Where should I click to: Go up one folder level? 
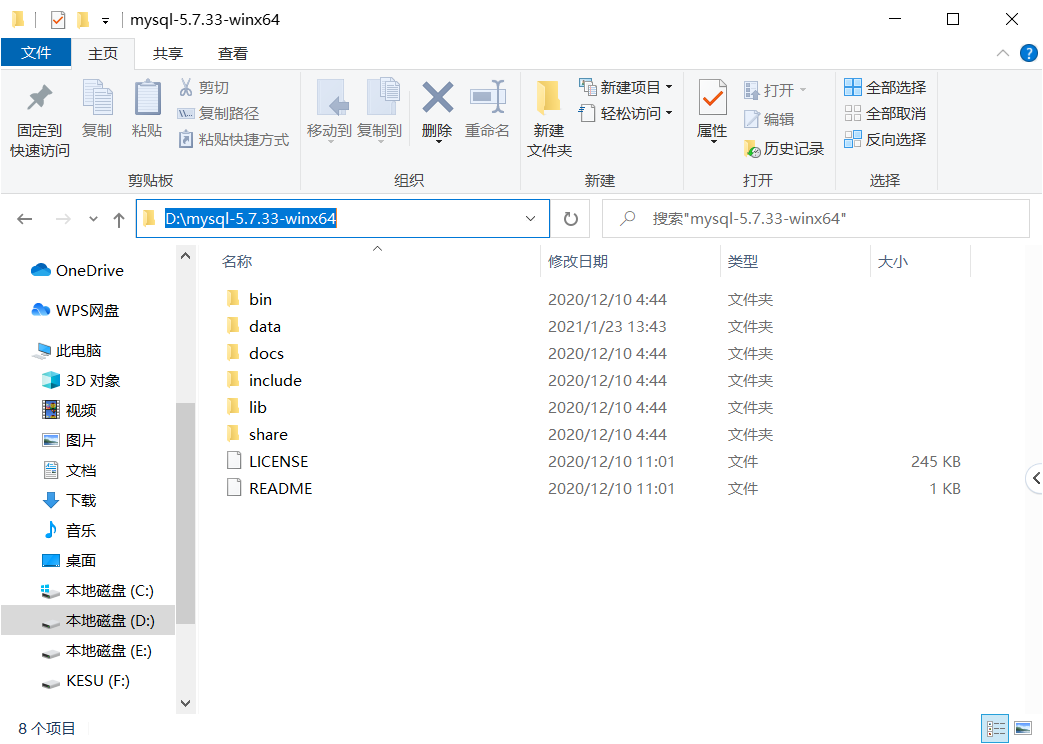point(119,219)
